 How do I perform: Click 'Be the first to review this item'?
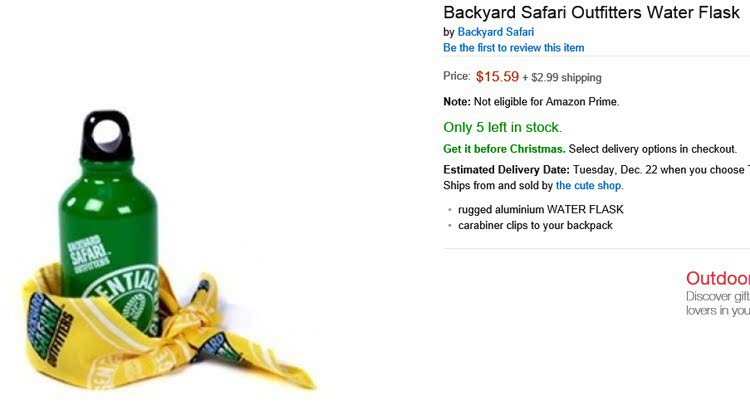click(x=514, y=48)
